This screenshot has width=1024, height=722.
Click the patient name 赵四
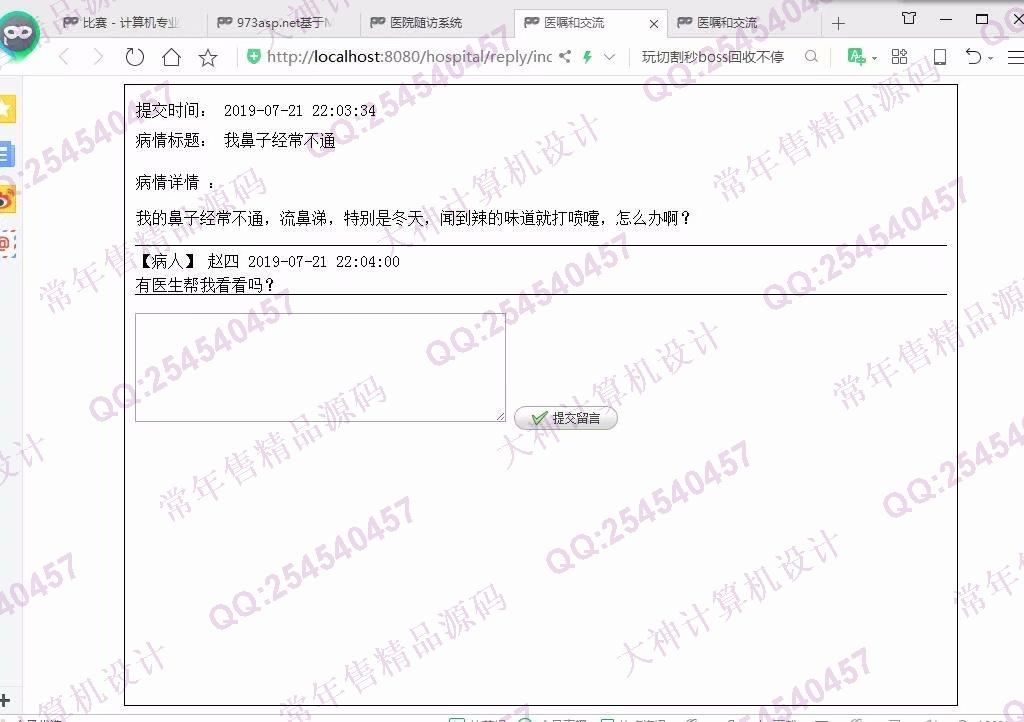[x=223, y=262]
